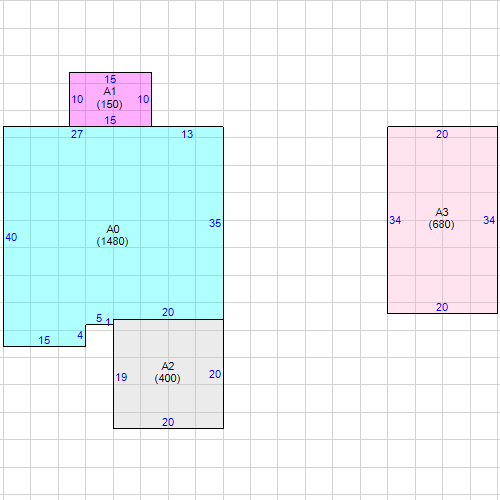Click the 20 dimension on A3's top edge
500x500 pixels.
(442, 134)
